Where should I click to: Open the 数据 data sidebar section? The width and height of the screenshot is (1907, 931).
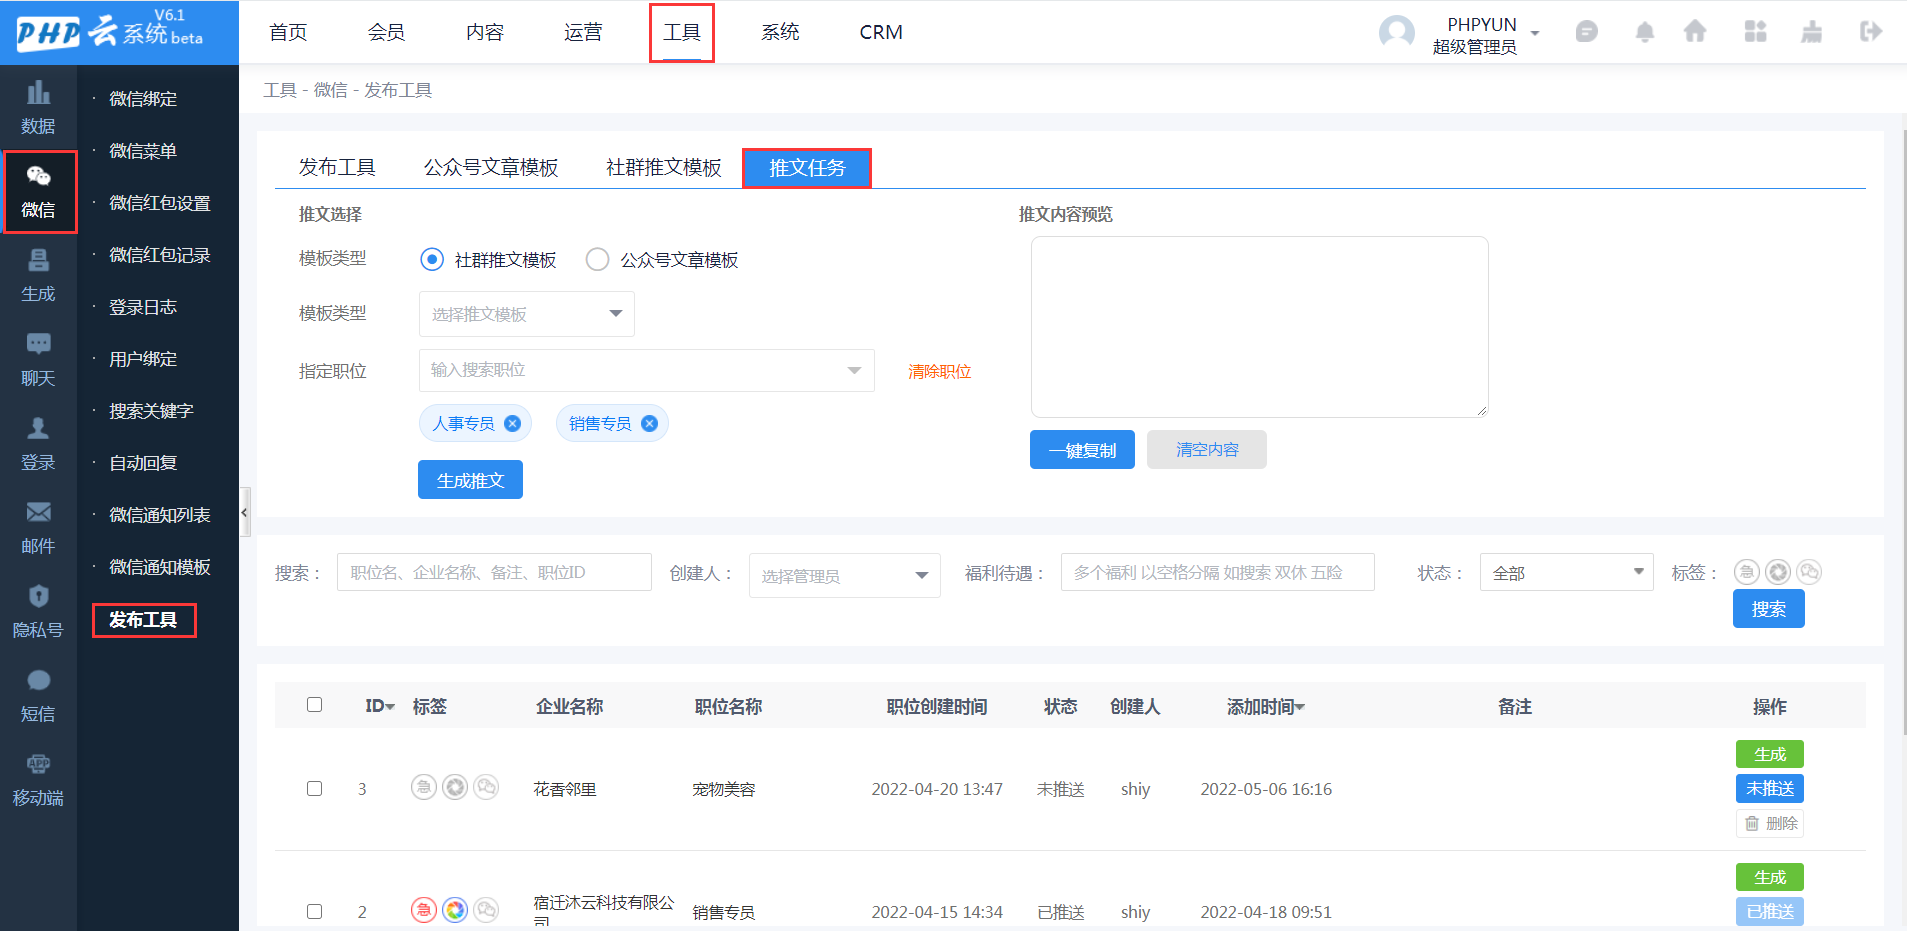click(38, 108)
